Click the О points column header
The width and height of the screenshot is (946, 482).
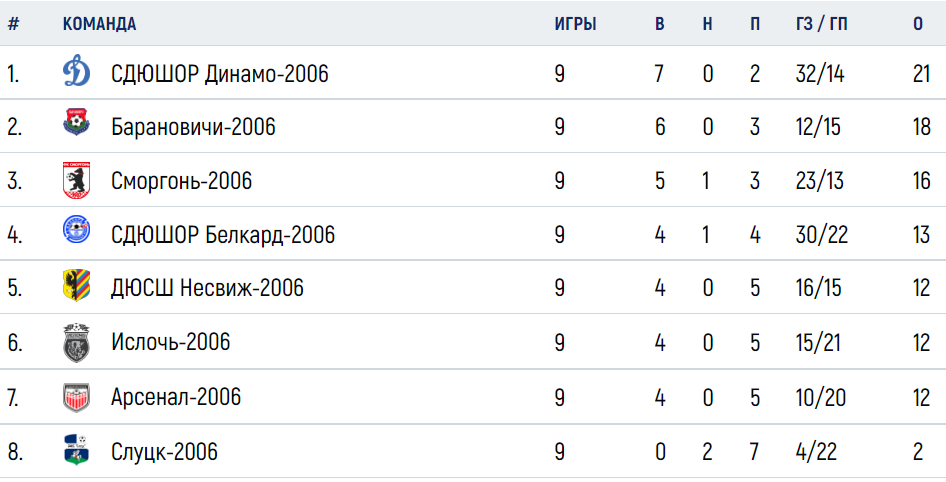918,24
